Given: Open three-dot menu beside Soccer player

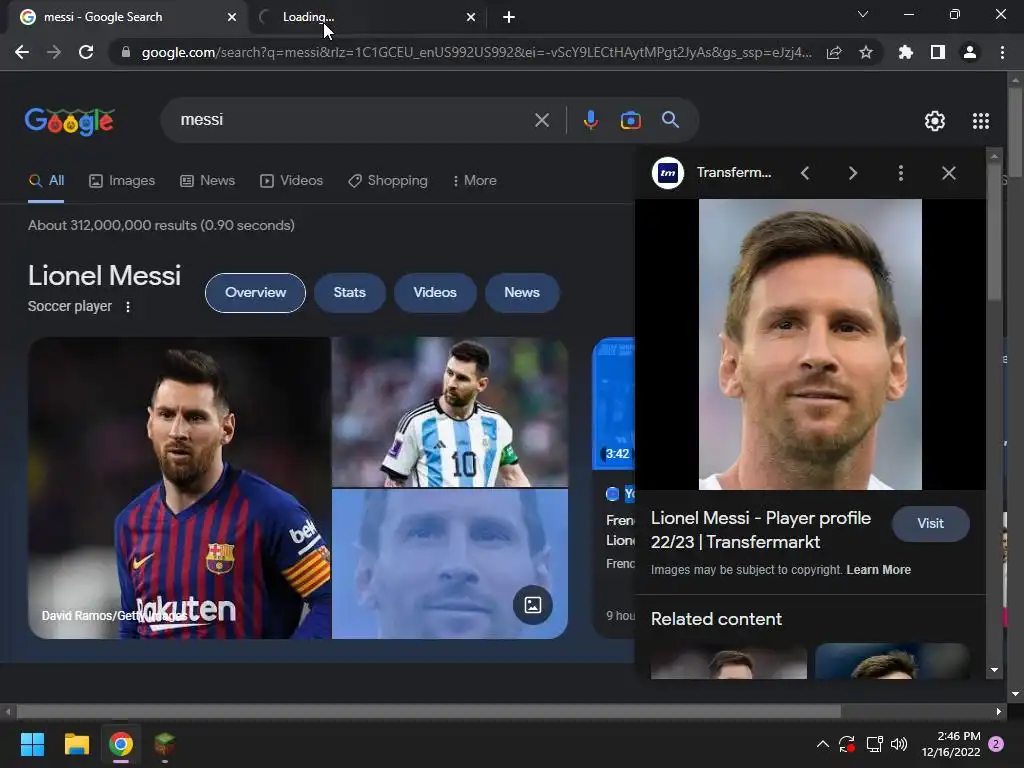Looking at the screenshot, I should coord(128,306).
